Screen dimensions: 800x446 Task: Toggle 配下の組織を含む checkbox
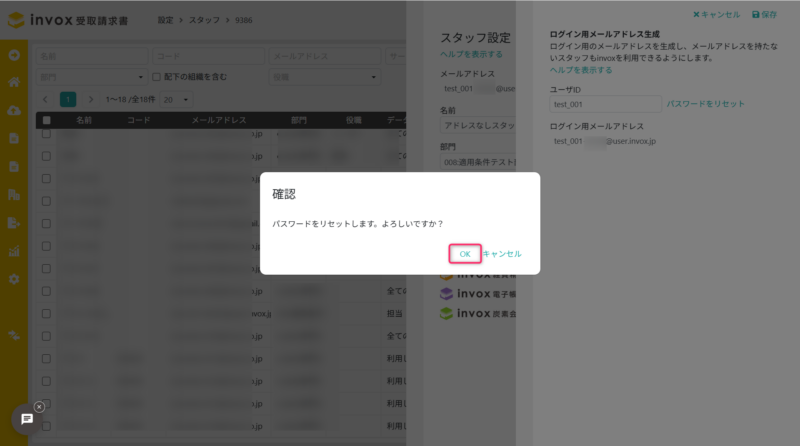coord(157,77)
